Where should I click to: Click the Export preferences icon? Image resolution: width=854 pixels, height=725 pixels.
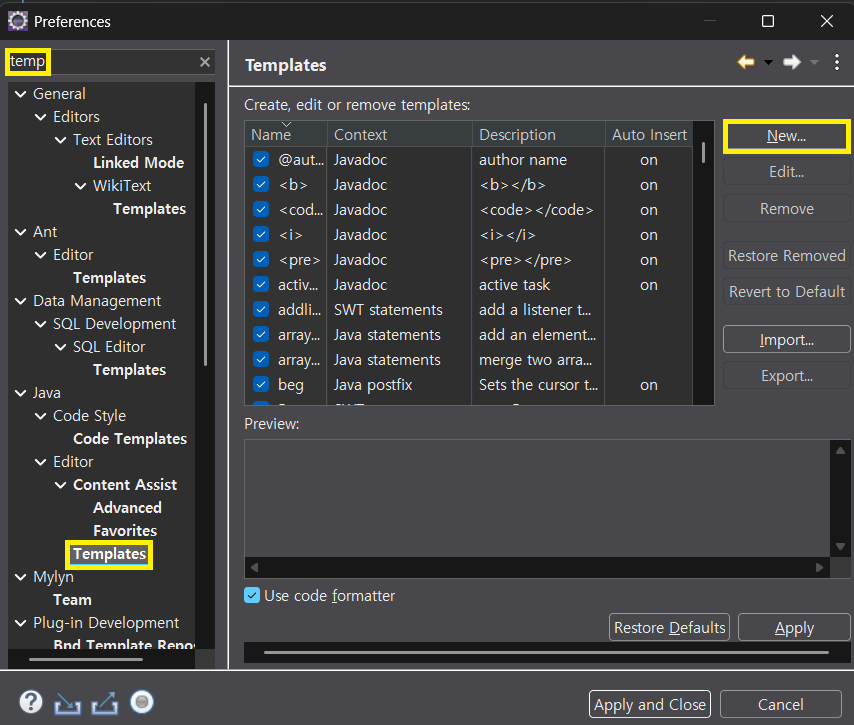click(x=105, y=703)
